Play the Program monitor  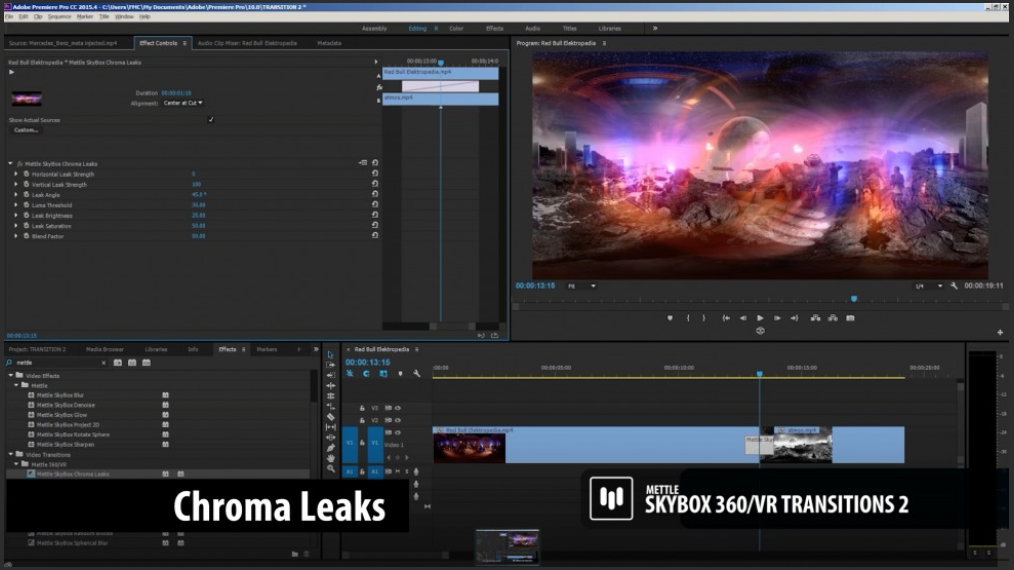pyautogui.click(x=760, y=318)
